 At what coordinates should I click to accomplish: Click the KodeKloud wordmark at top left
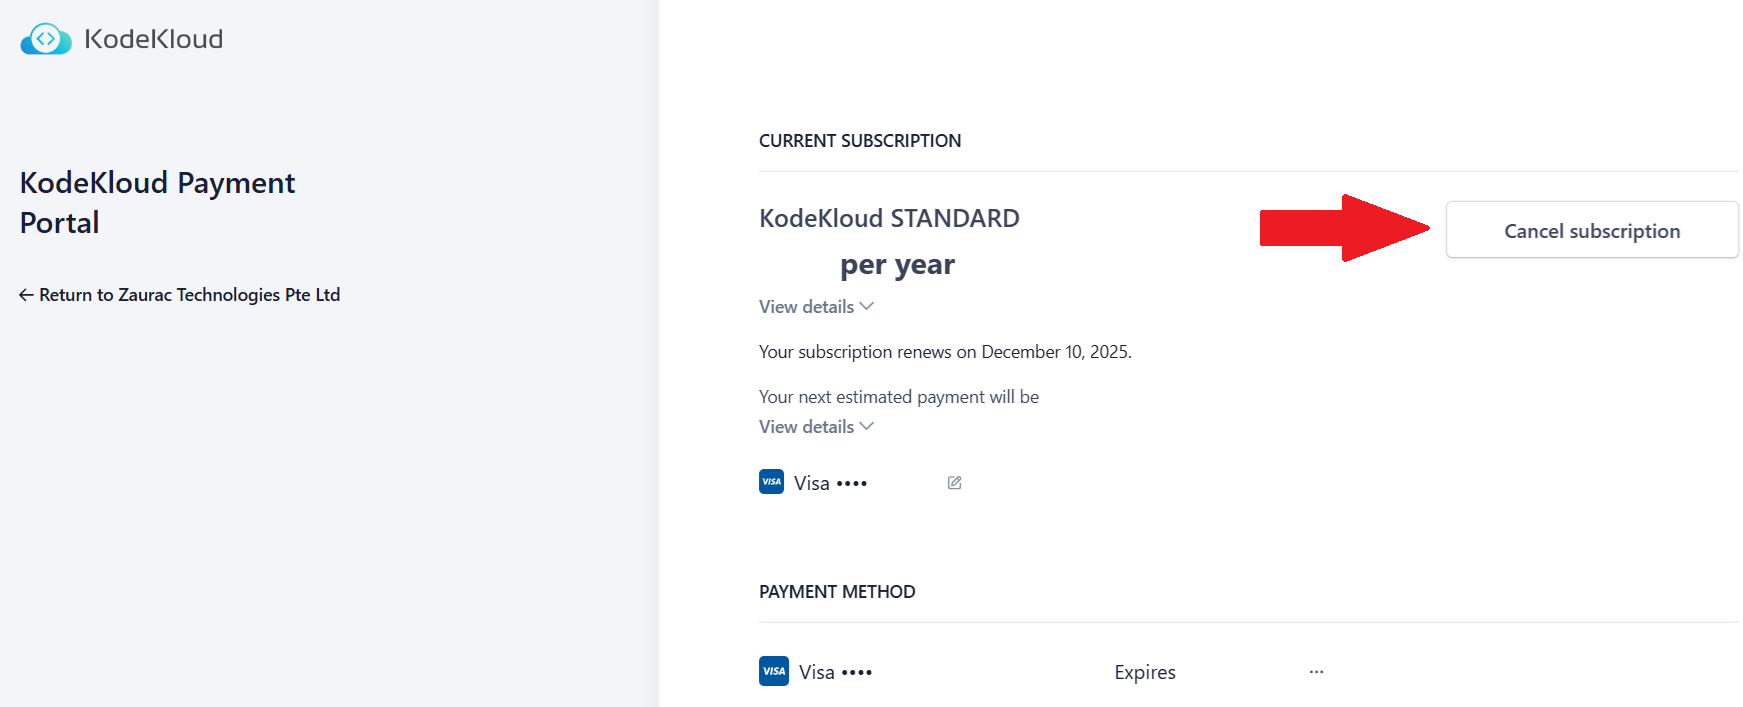[x=153, y=39]
